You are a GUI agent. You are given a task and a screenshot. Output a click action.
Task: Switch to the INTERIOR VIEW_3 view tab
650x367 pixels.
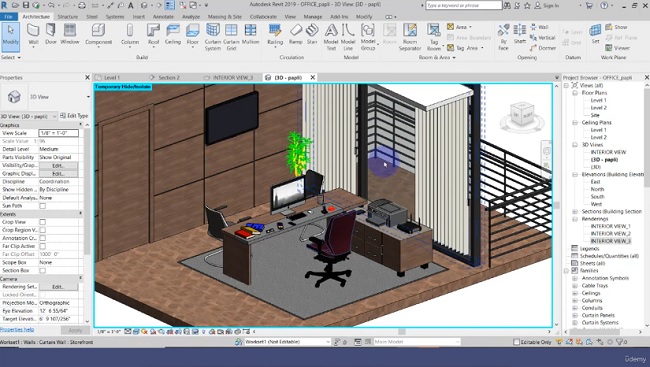(x=233, y=78)
